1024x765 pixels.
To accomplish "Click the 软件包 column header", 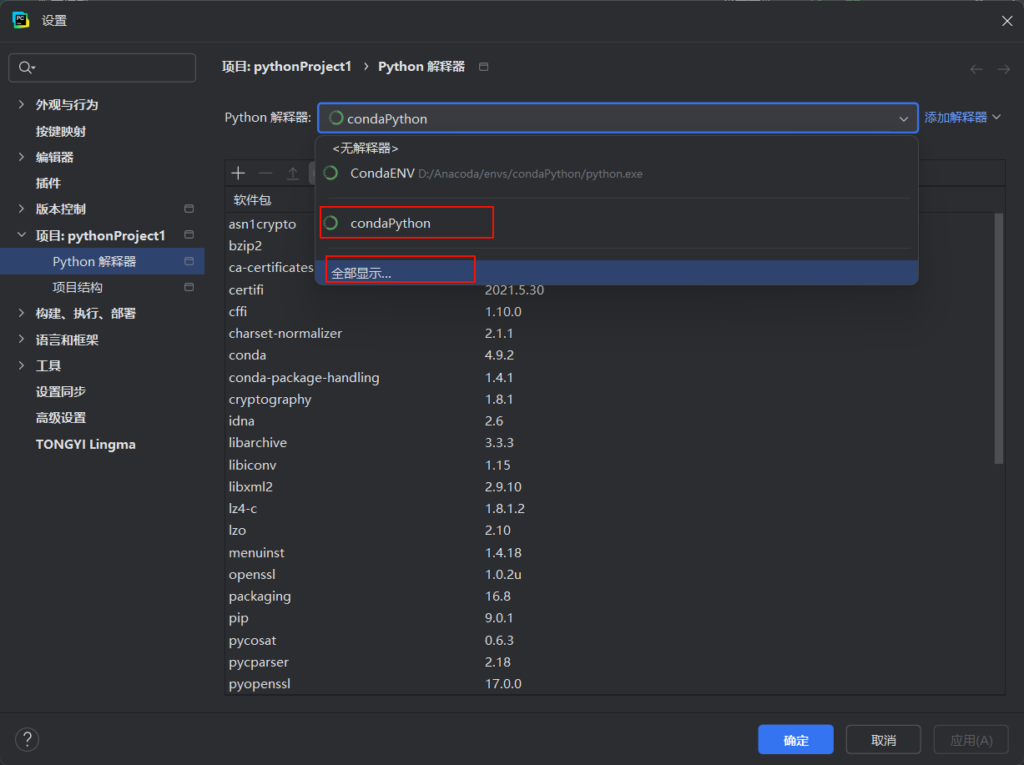I will tap(252, 200).
